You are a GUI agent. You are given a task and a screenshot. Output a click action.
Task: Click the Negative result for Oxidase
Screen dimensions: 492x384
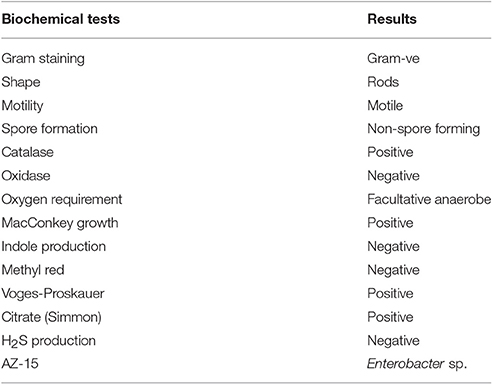pos(393,176)
